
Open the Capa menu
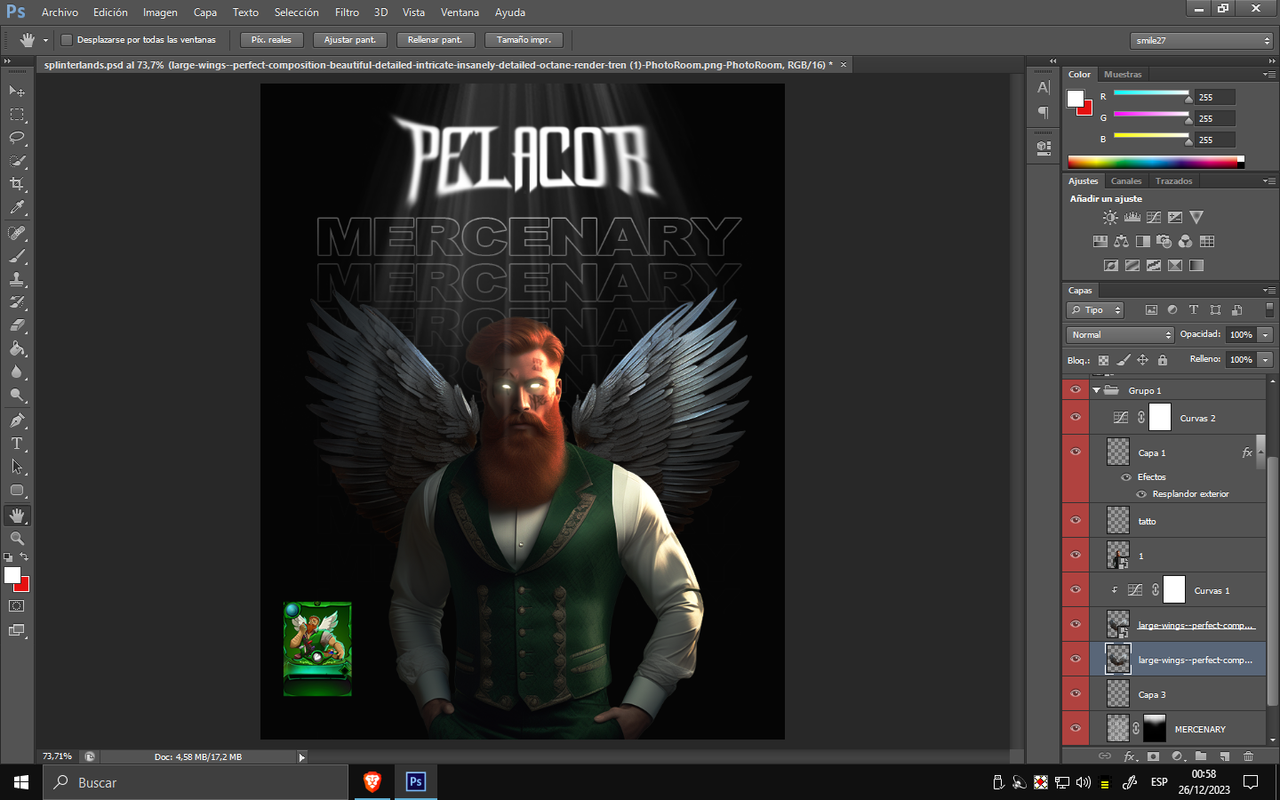pos(205,13)
